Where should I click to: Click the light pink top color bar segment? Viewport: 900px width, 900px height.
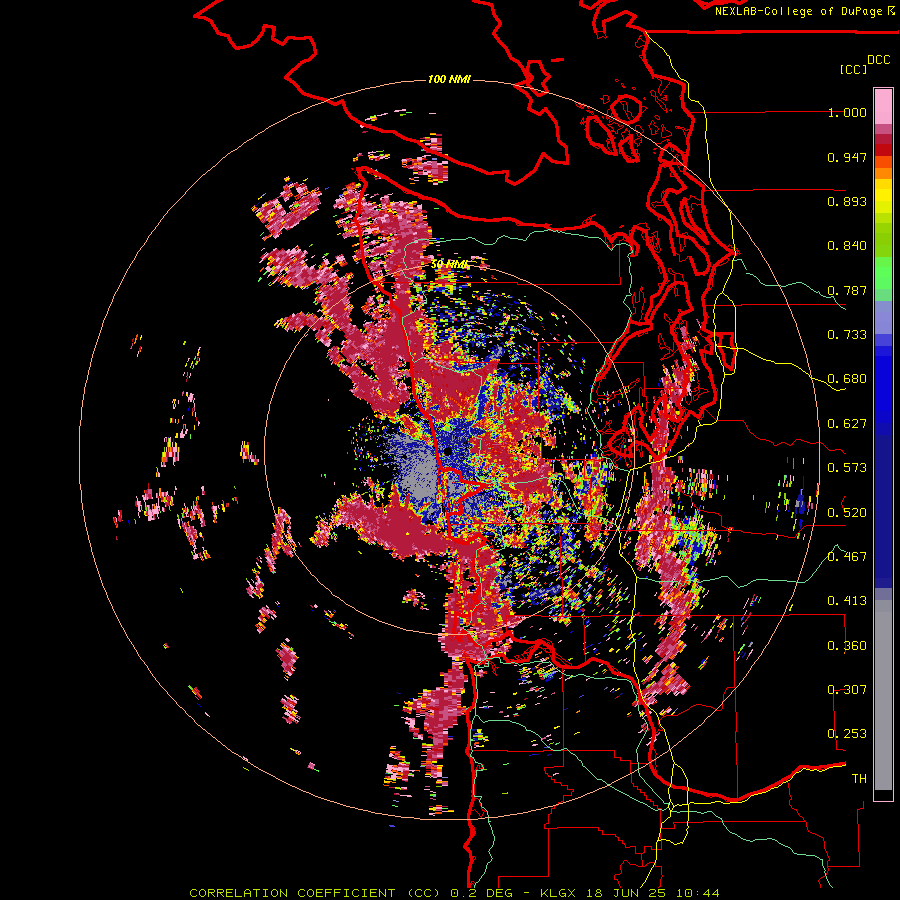(883, 106)
